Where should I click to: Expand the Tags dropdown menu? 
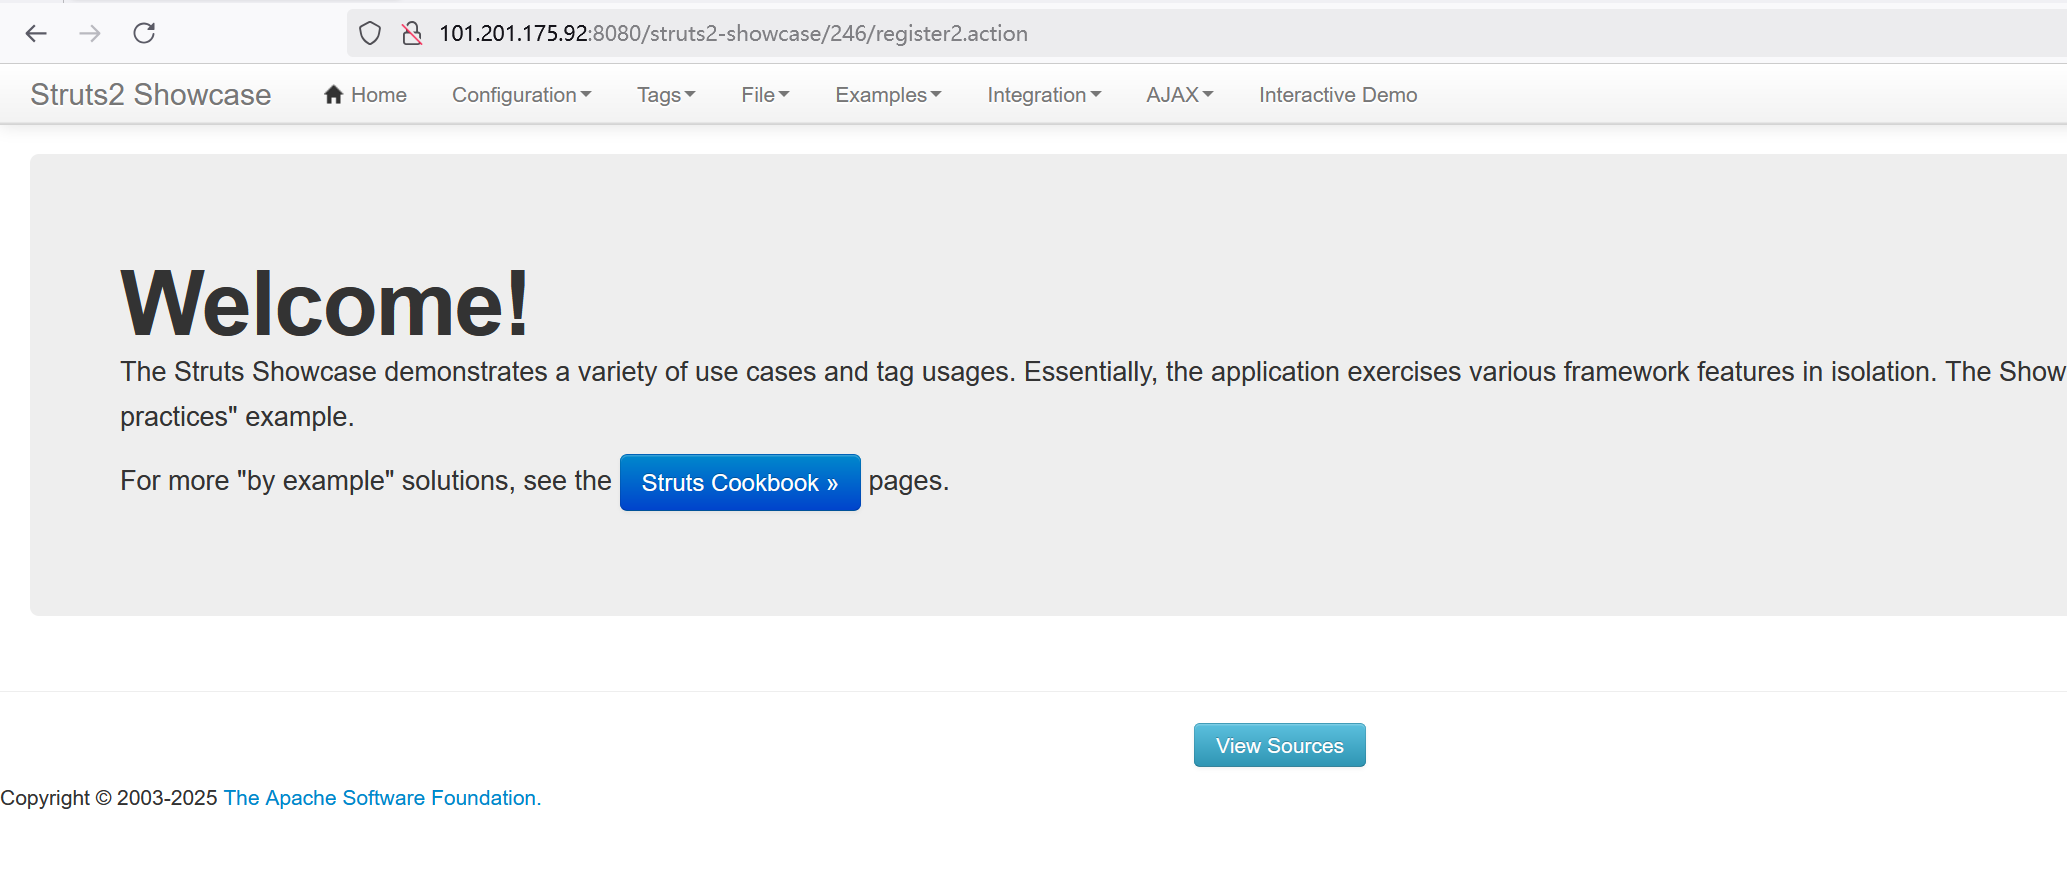pyautogui.click(x=666, y=94)
